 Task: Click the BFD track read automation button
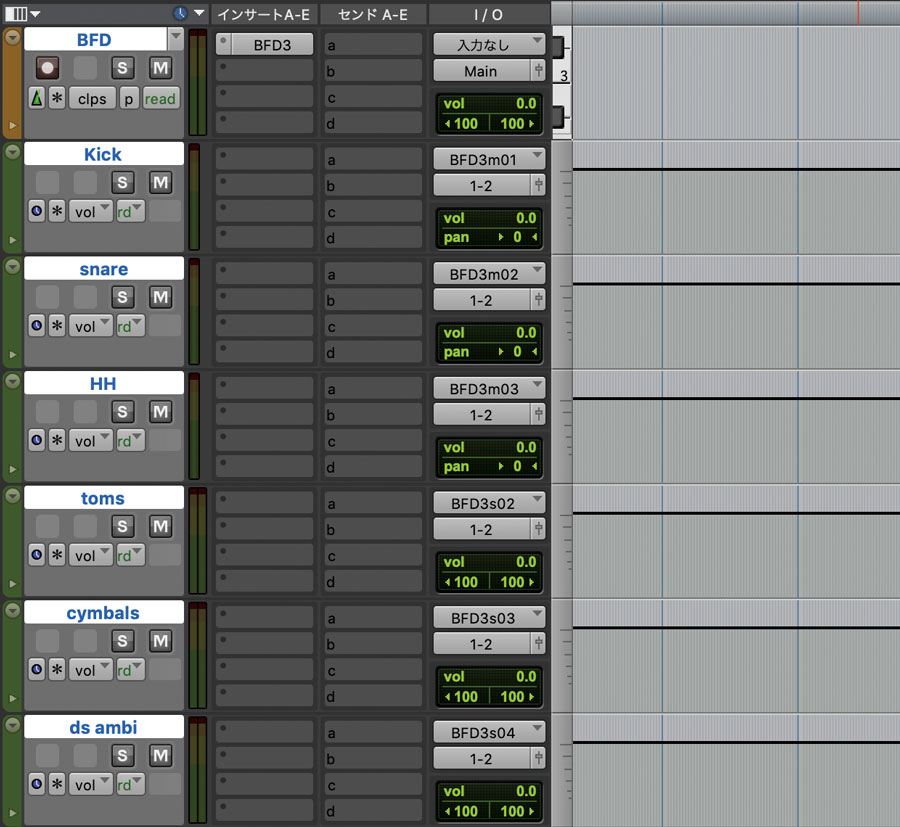pos(160,98)
